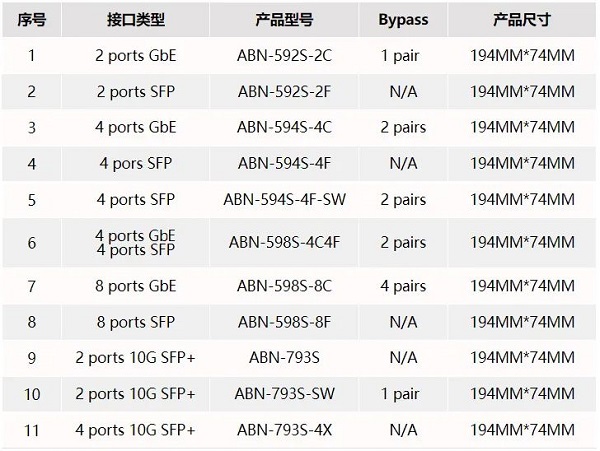This screenshot has width=600, height=451.
Task: Click the ABN-594S-4F-SW model cell
Action: pos(284,200)
